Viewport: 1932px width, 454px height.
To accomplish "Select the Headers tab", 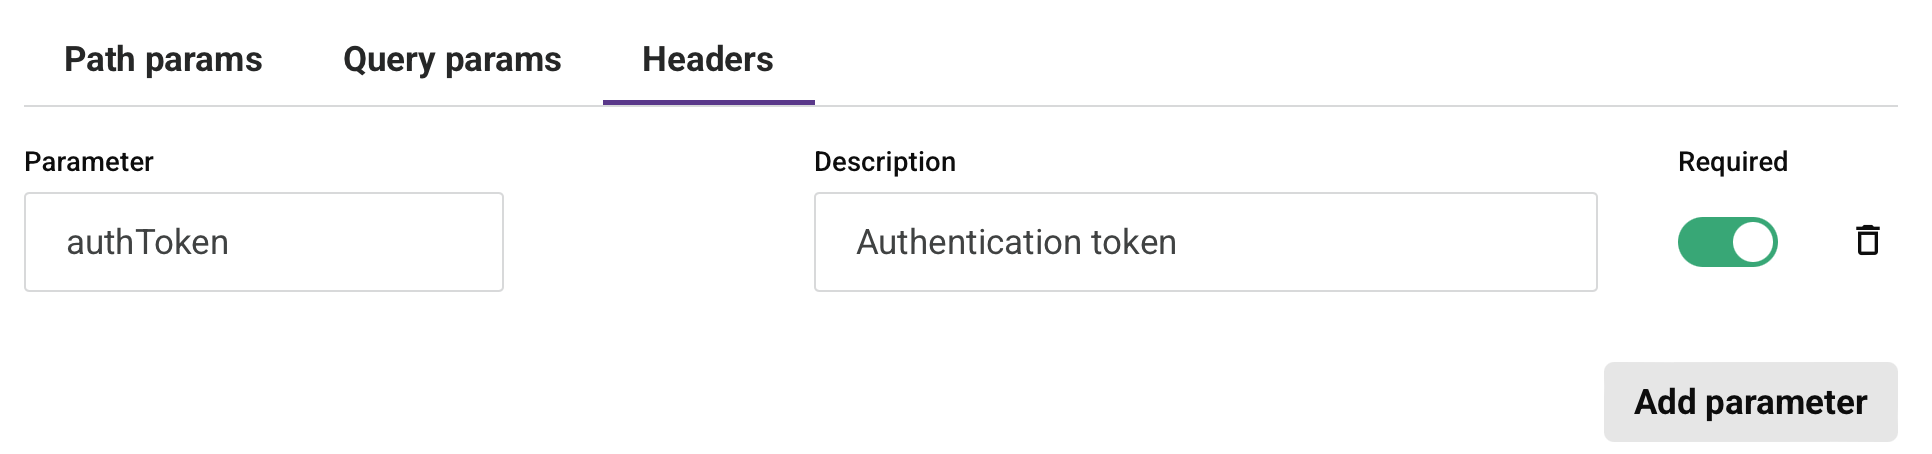I will [708, 60].
